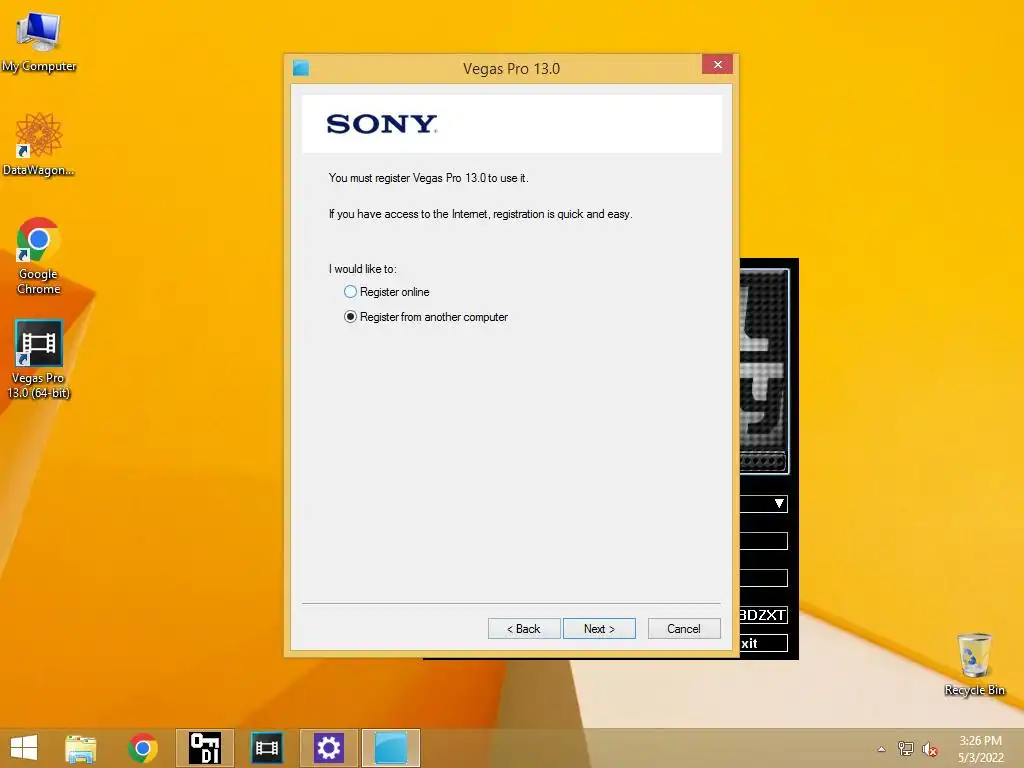Screen dimensions: 1024x768
Task: Close the Vegas Pro 13.0 dialog
Action: coord(717,65)
